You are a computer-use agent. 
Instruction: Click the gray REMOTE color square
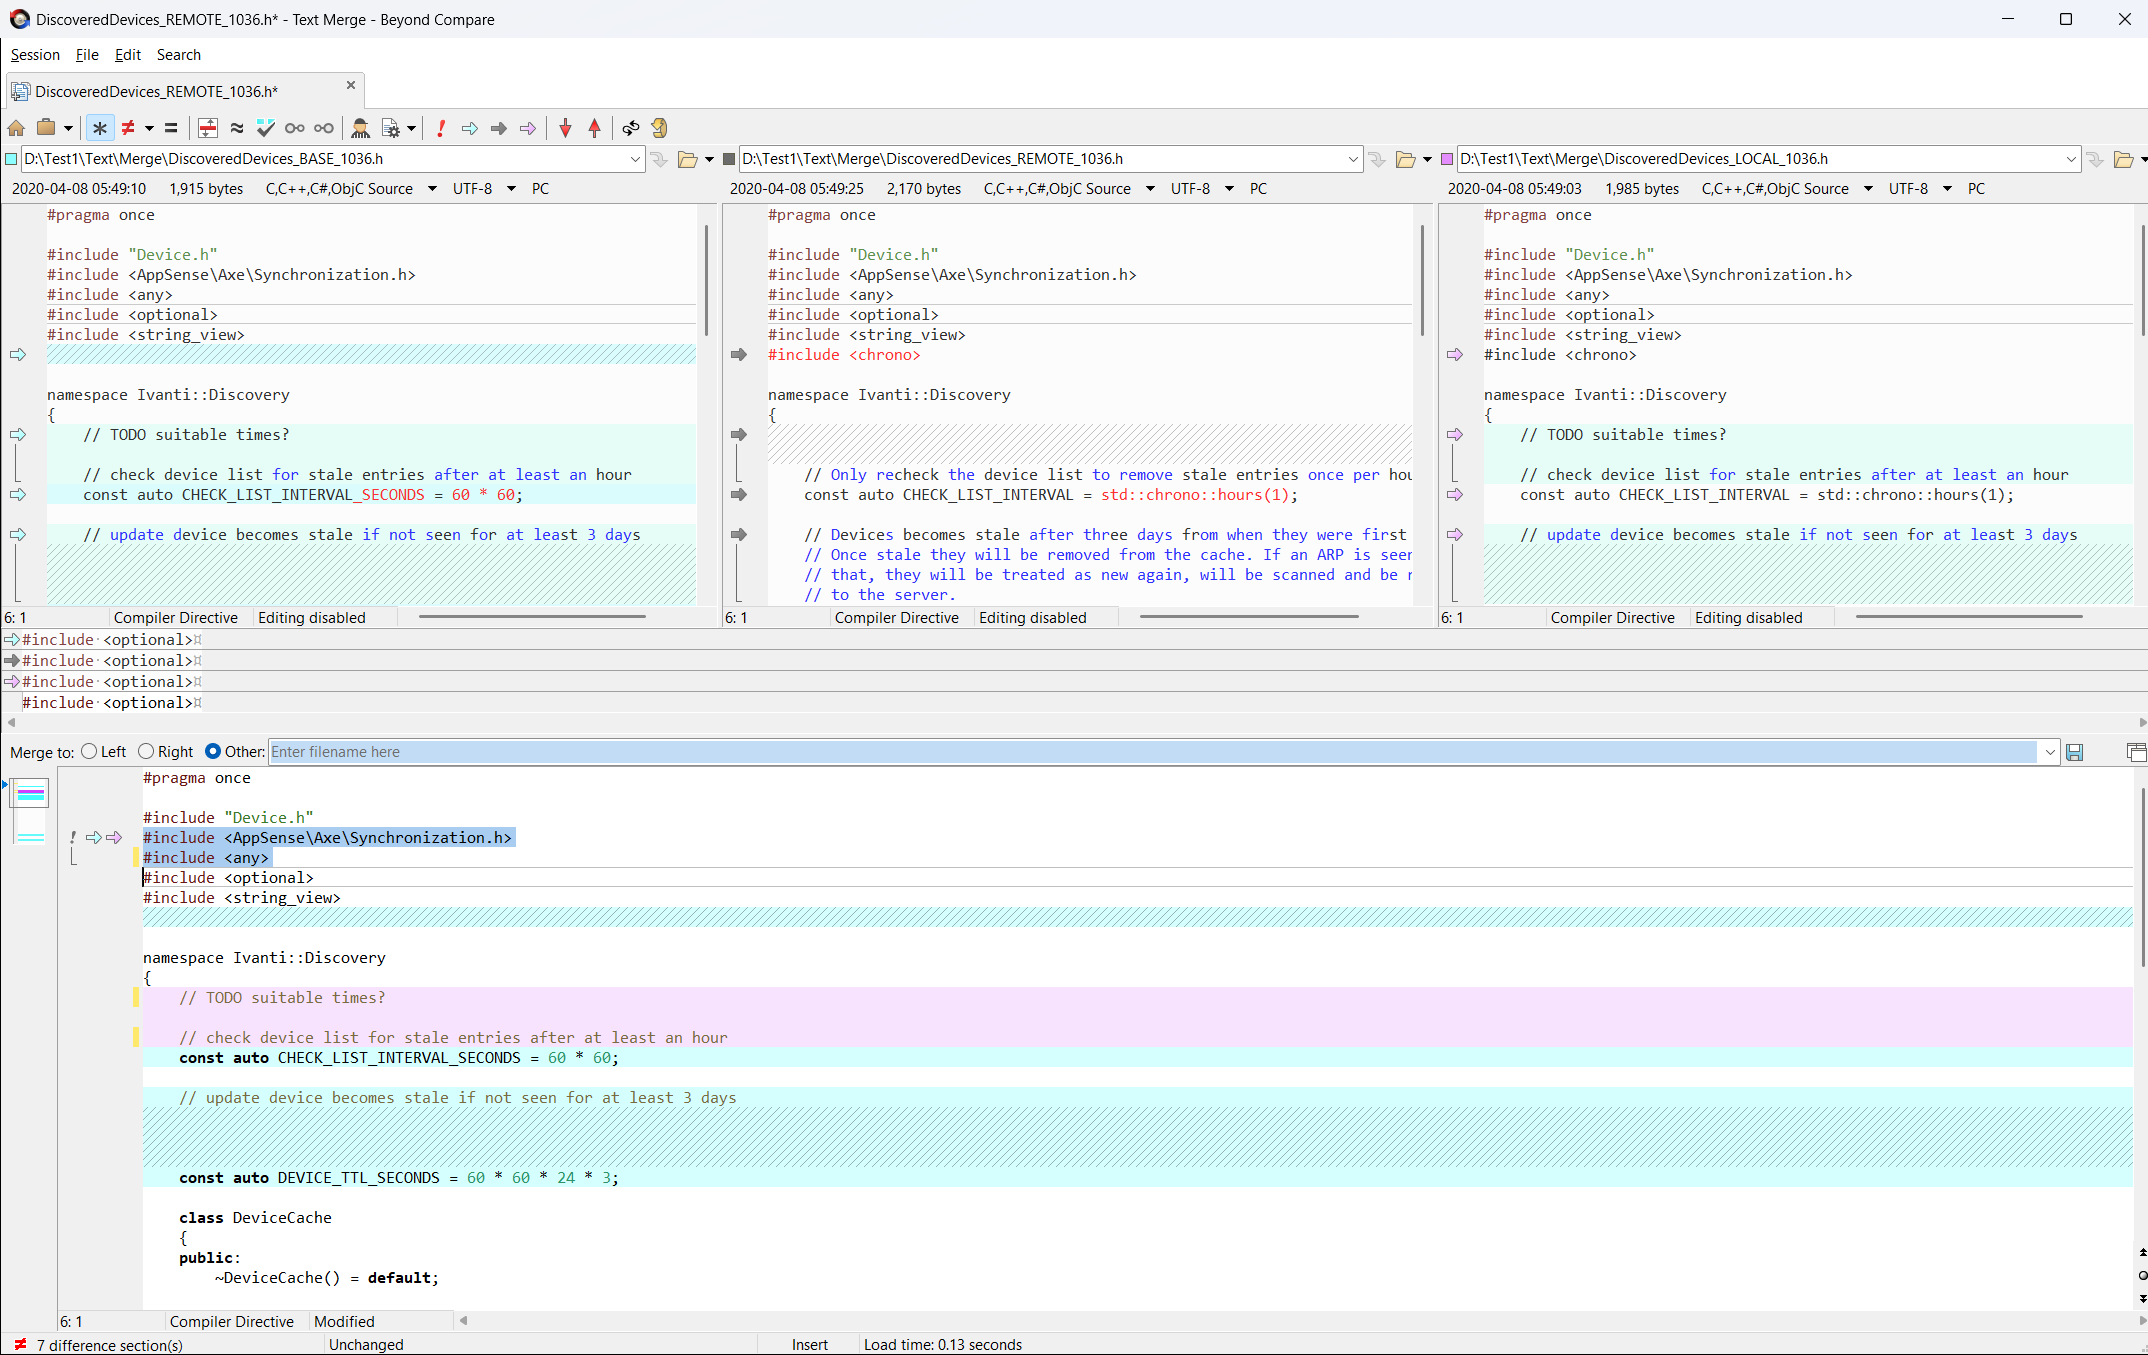729,159
